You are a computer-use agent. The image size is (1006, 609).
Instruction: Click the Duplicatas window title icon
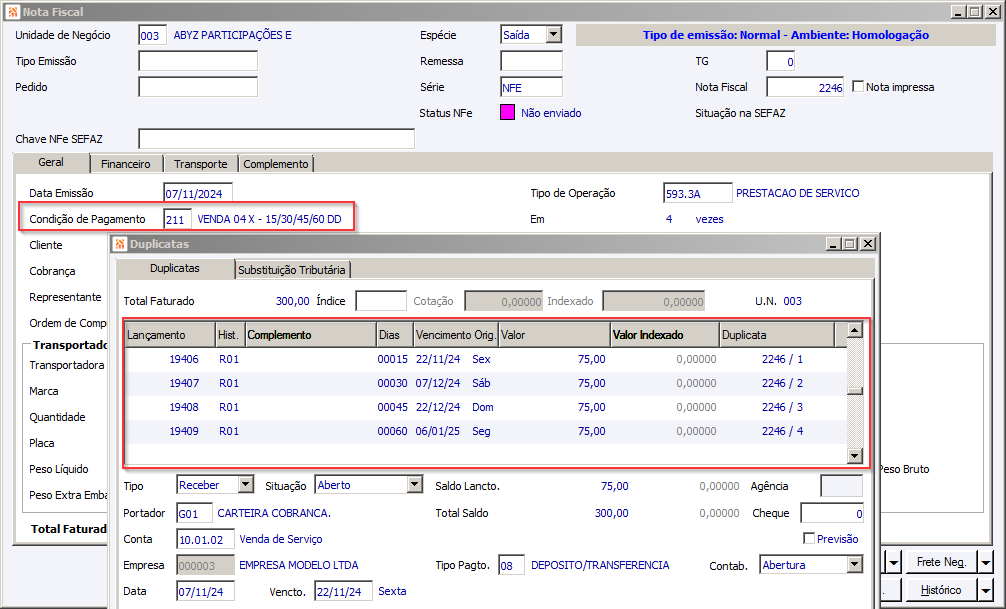[120, 243]
